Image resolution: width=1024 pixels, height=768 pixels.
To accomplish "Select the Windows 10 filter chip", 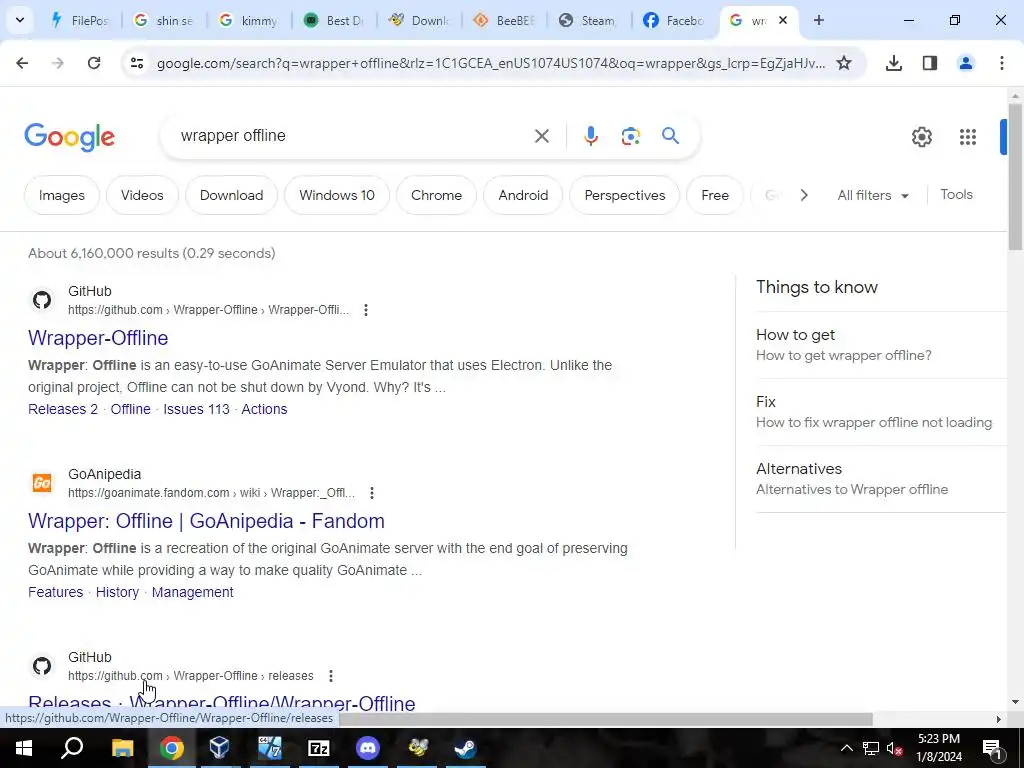I will [336, 195].
